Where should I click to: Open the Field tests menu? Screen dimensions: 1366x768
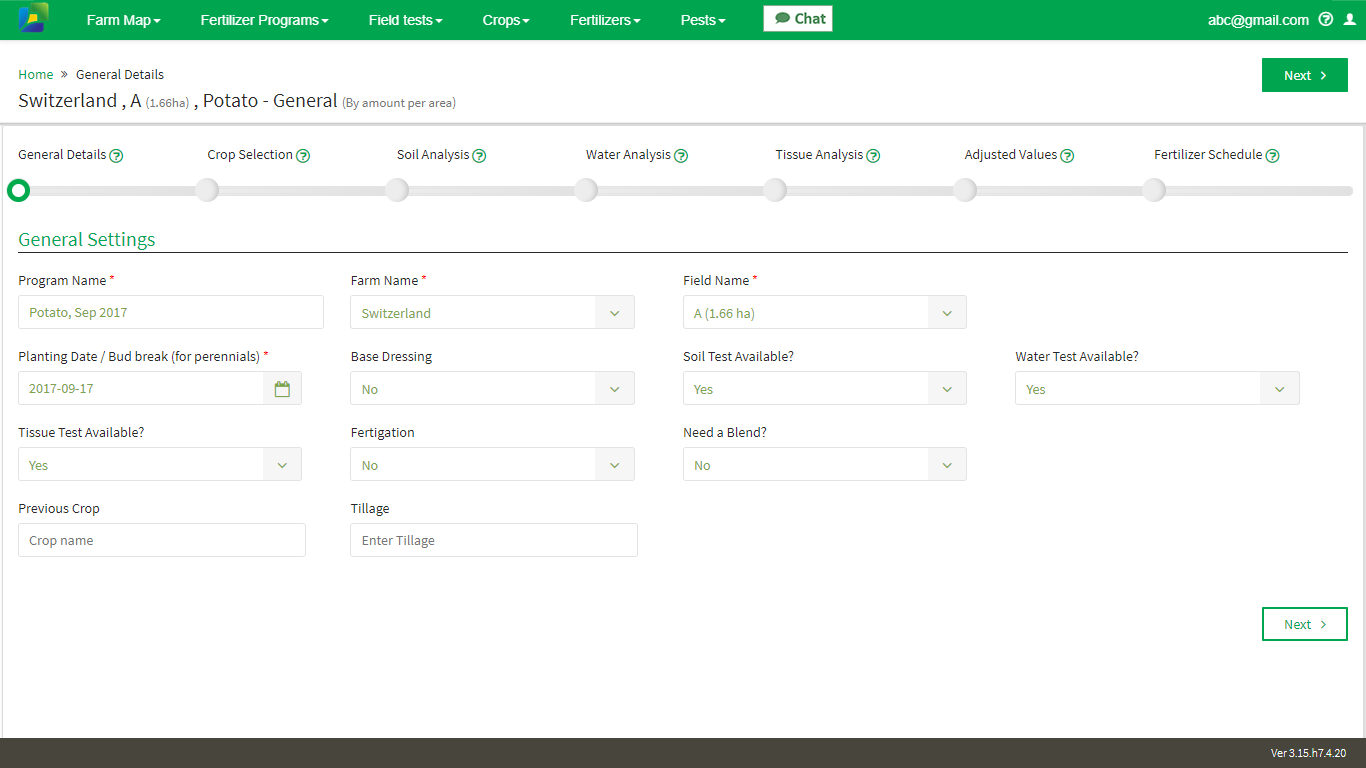point(405,20)
